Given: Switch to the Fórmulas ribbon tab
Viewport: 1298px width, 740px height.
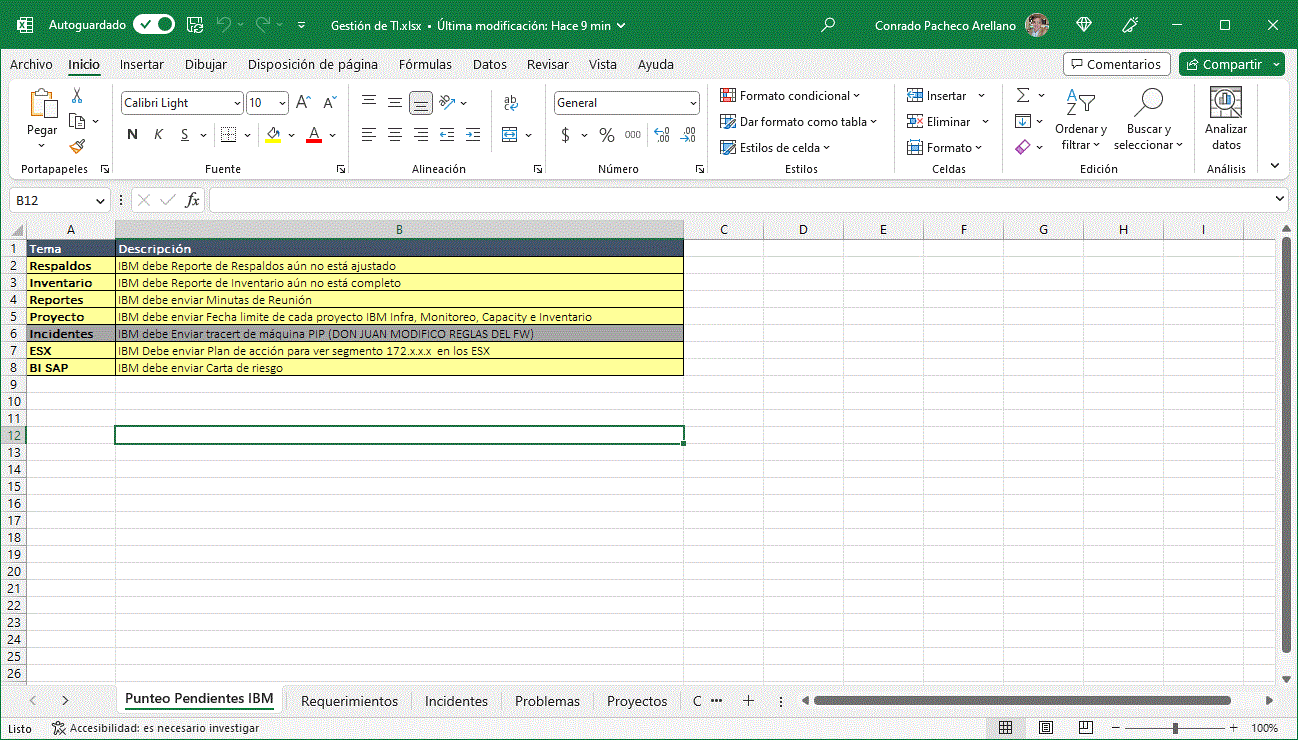Looking at the screenshot, I should coord(425,64).
